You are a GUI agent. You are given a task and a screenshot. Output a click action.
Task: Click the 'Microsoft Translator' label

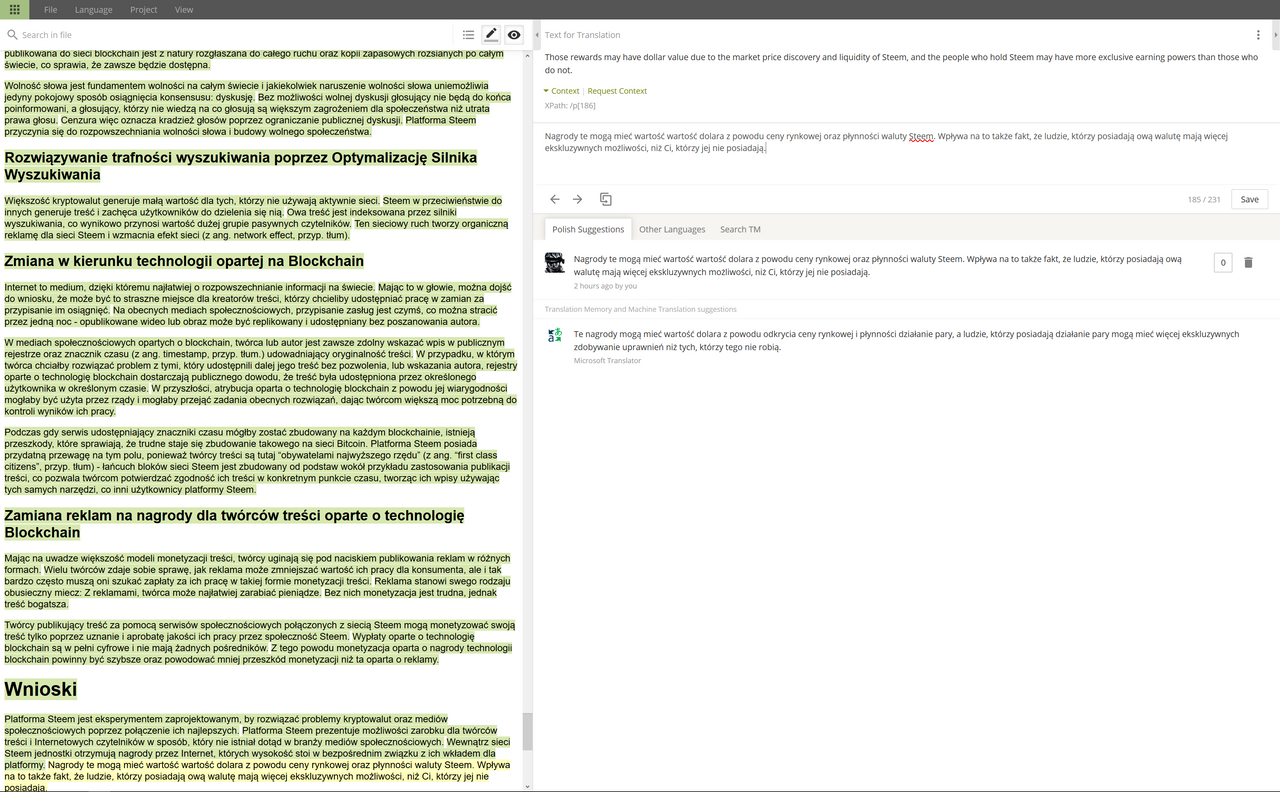point(607,360)
